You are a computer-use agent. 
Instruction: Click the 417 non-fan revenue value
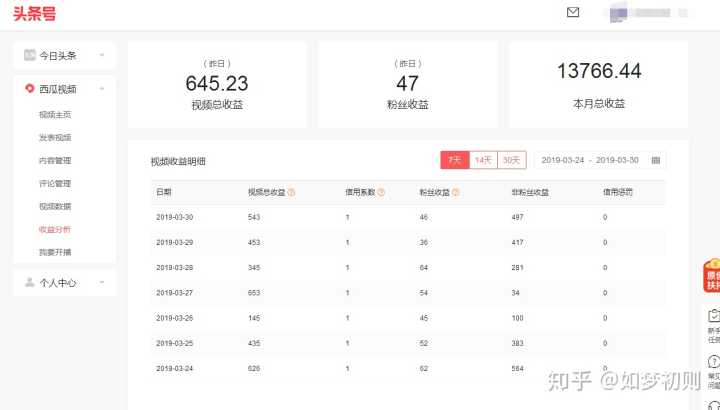(x=518, y=242)
